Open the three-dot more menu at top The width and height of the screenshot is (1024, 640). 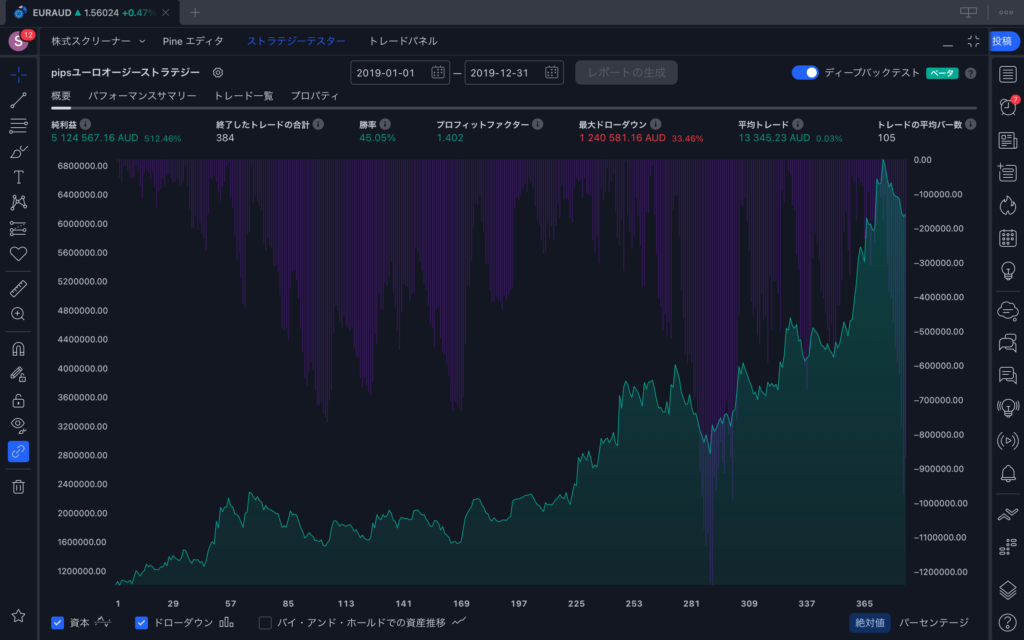click(x=1006, y=12)
